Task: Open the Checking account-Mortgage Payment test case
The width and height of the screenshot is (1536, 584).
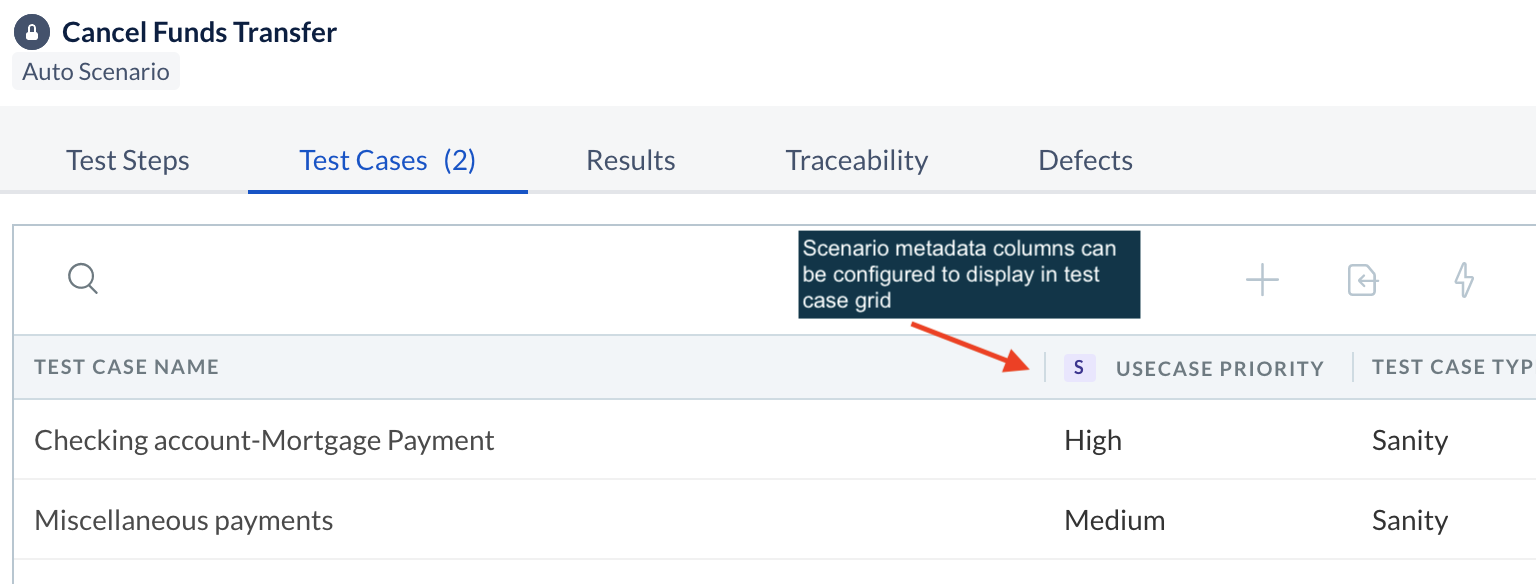Action: [x=264, y=440]
